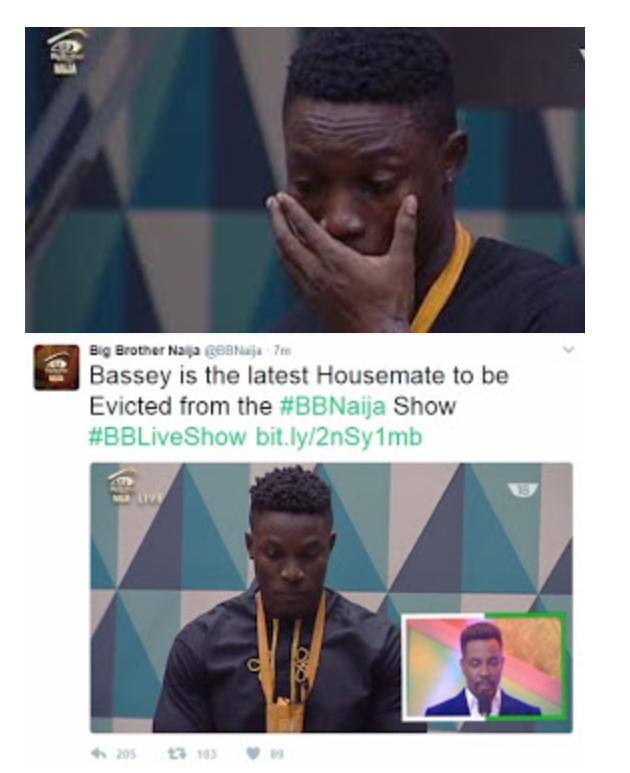Open the @BBNaija handle link
Image resolution: width=630 pixels, height=773 pixels.
(x=233, y=351)
